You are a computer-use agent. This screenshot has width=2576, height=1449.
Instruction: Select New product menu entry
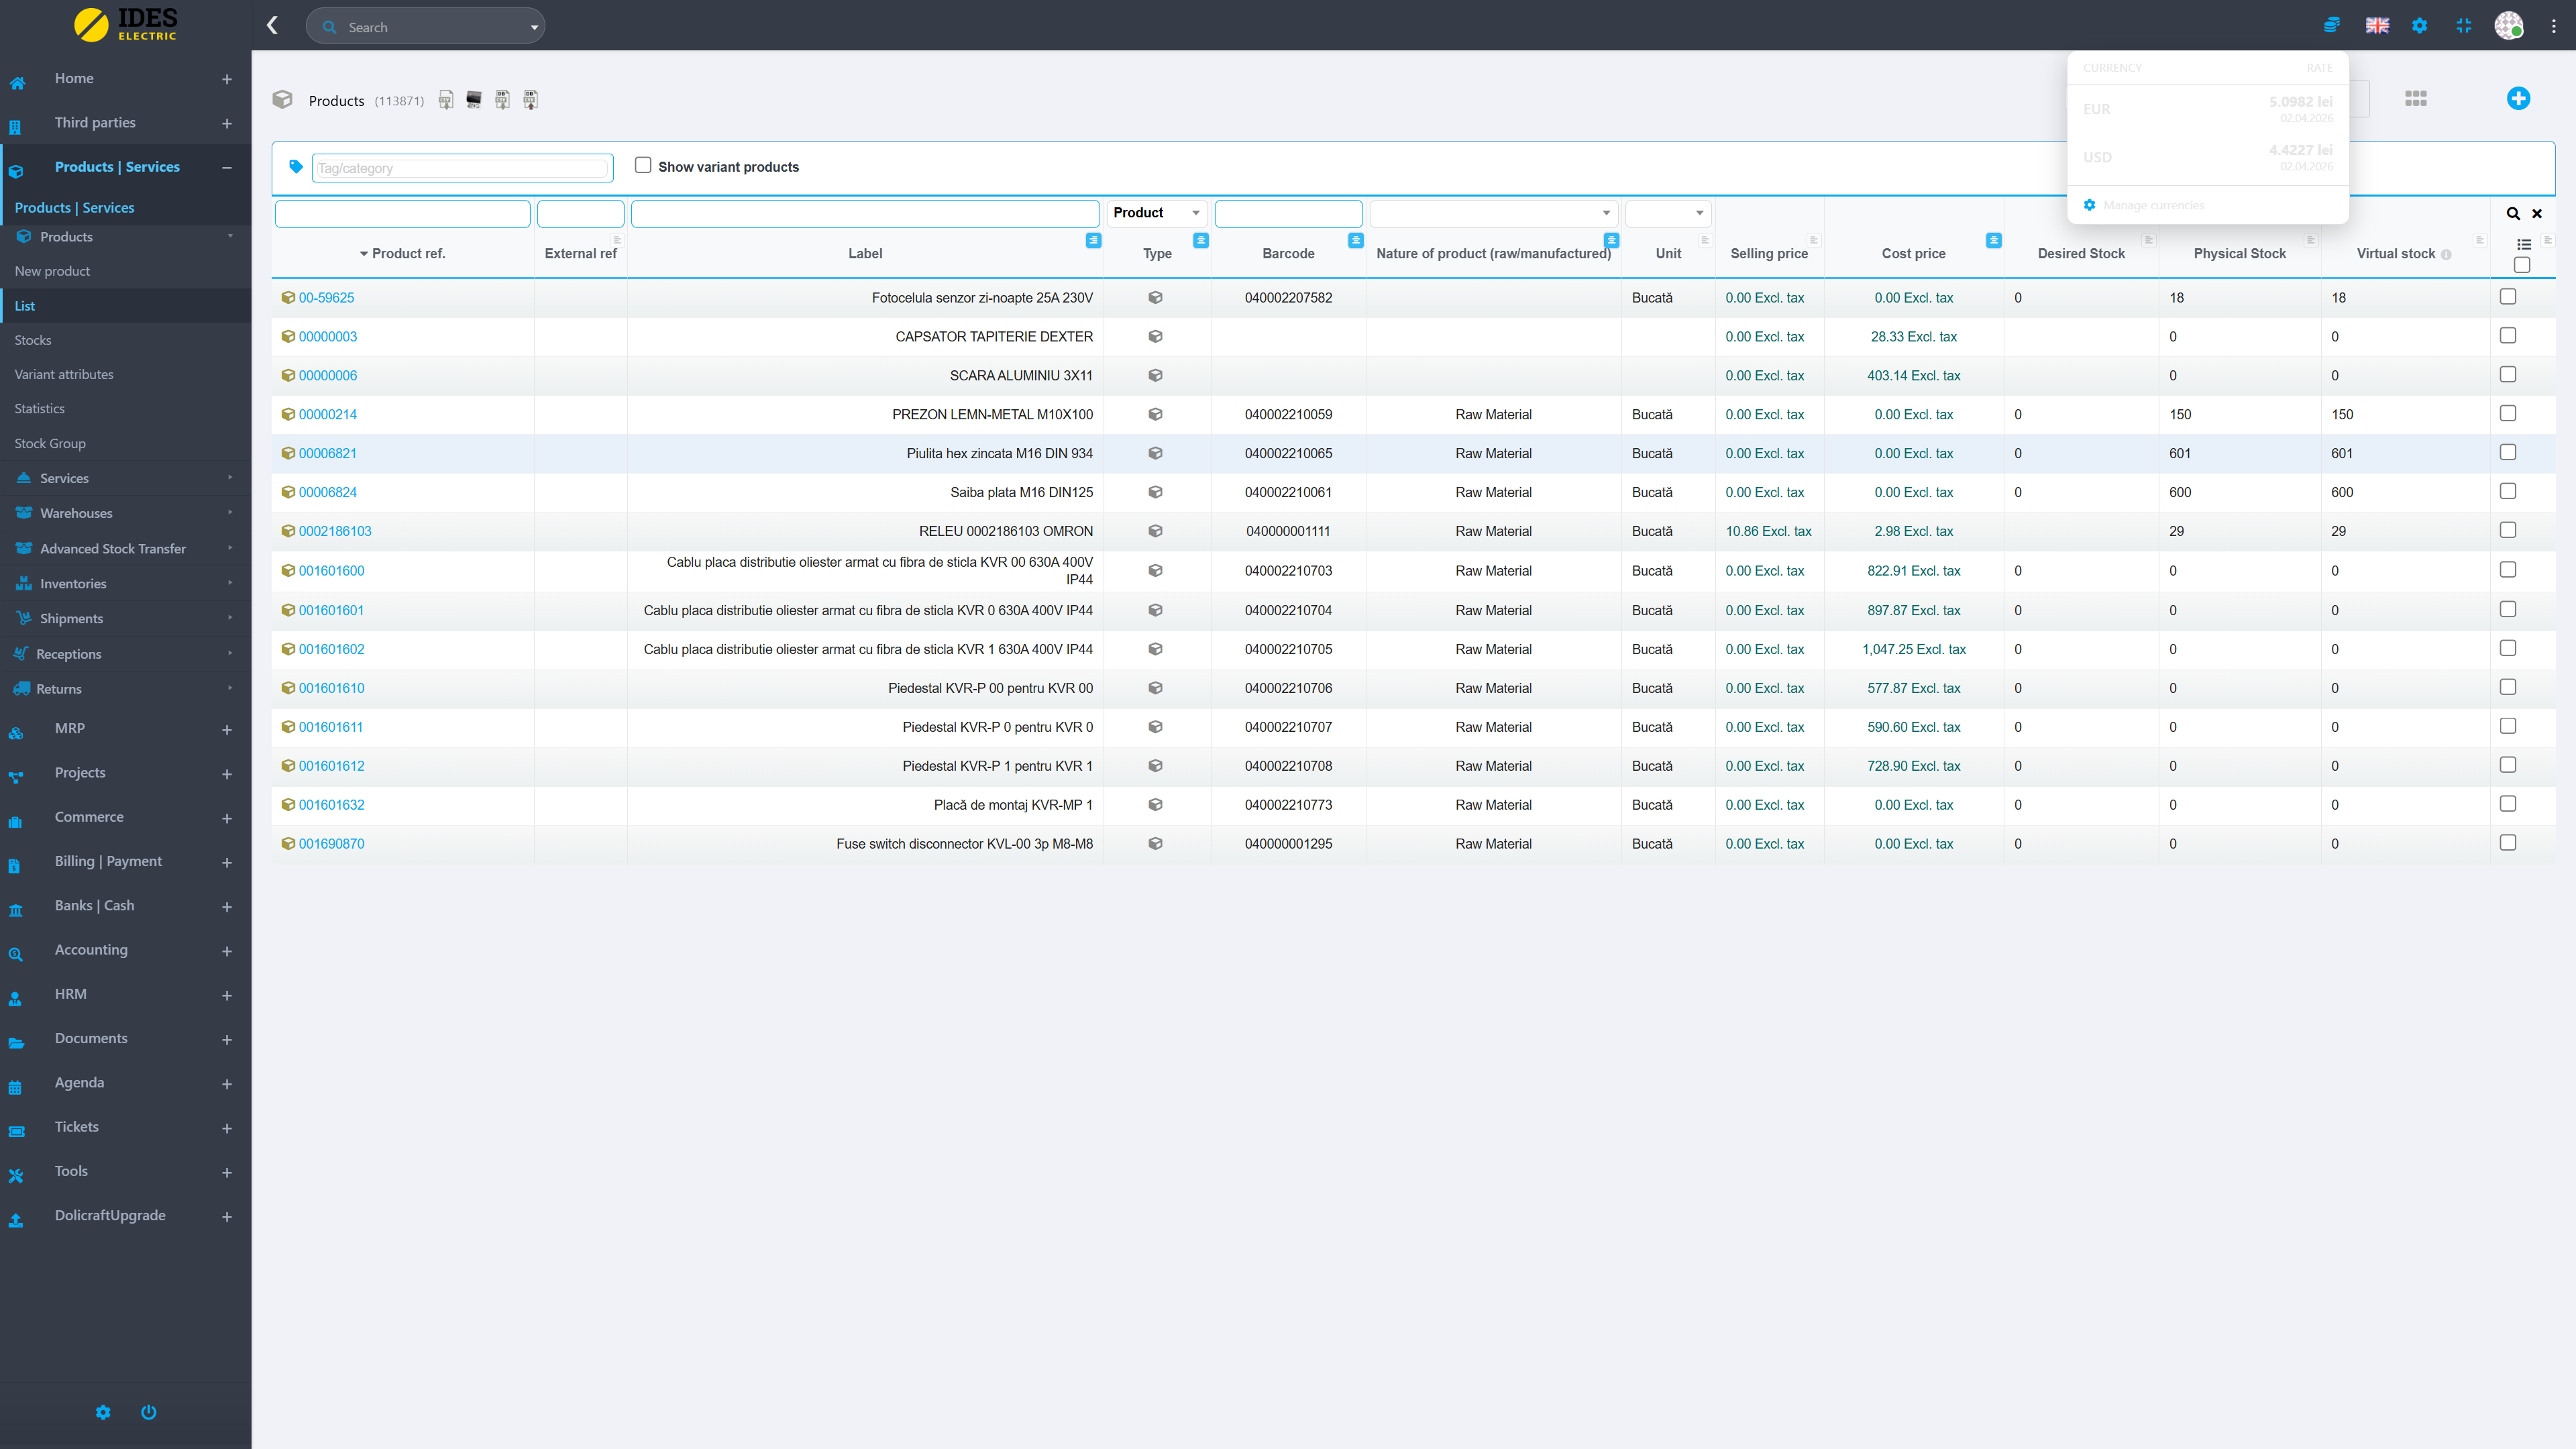[52, 271]
